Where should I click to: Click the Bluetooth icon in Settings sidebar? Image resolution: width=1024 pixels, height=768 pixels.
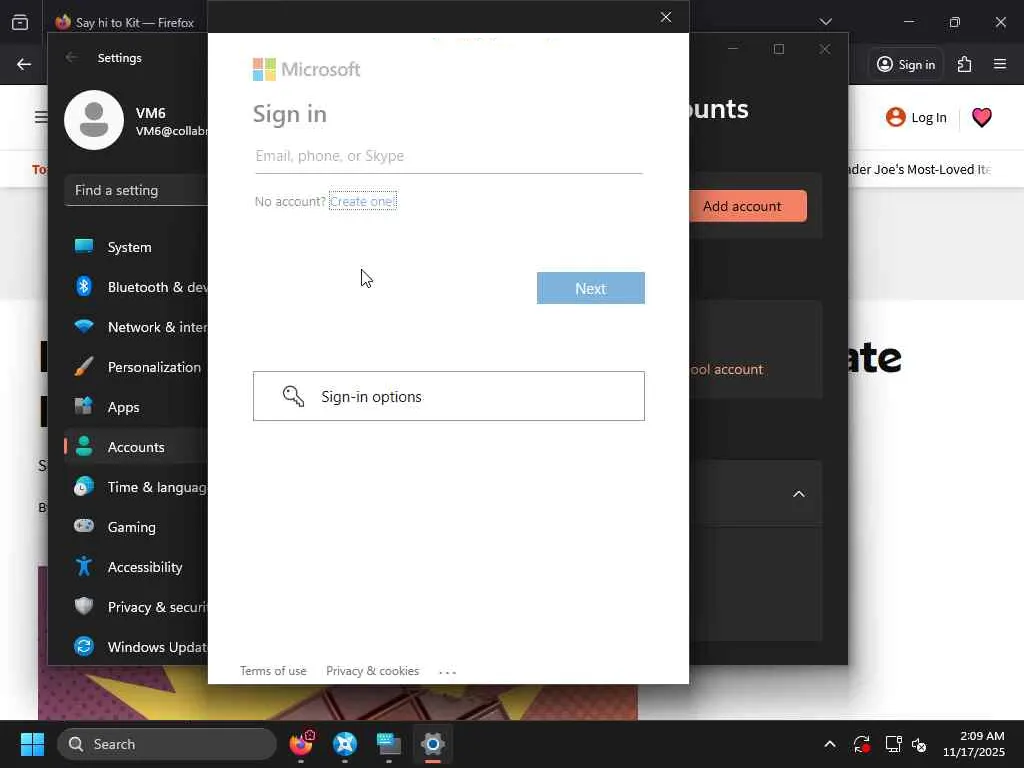coord(84,286)
